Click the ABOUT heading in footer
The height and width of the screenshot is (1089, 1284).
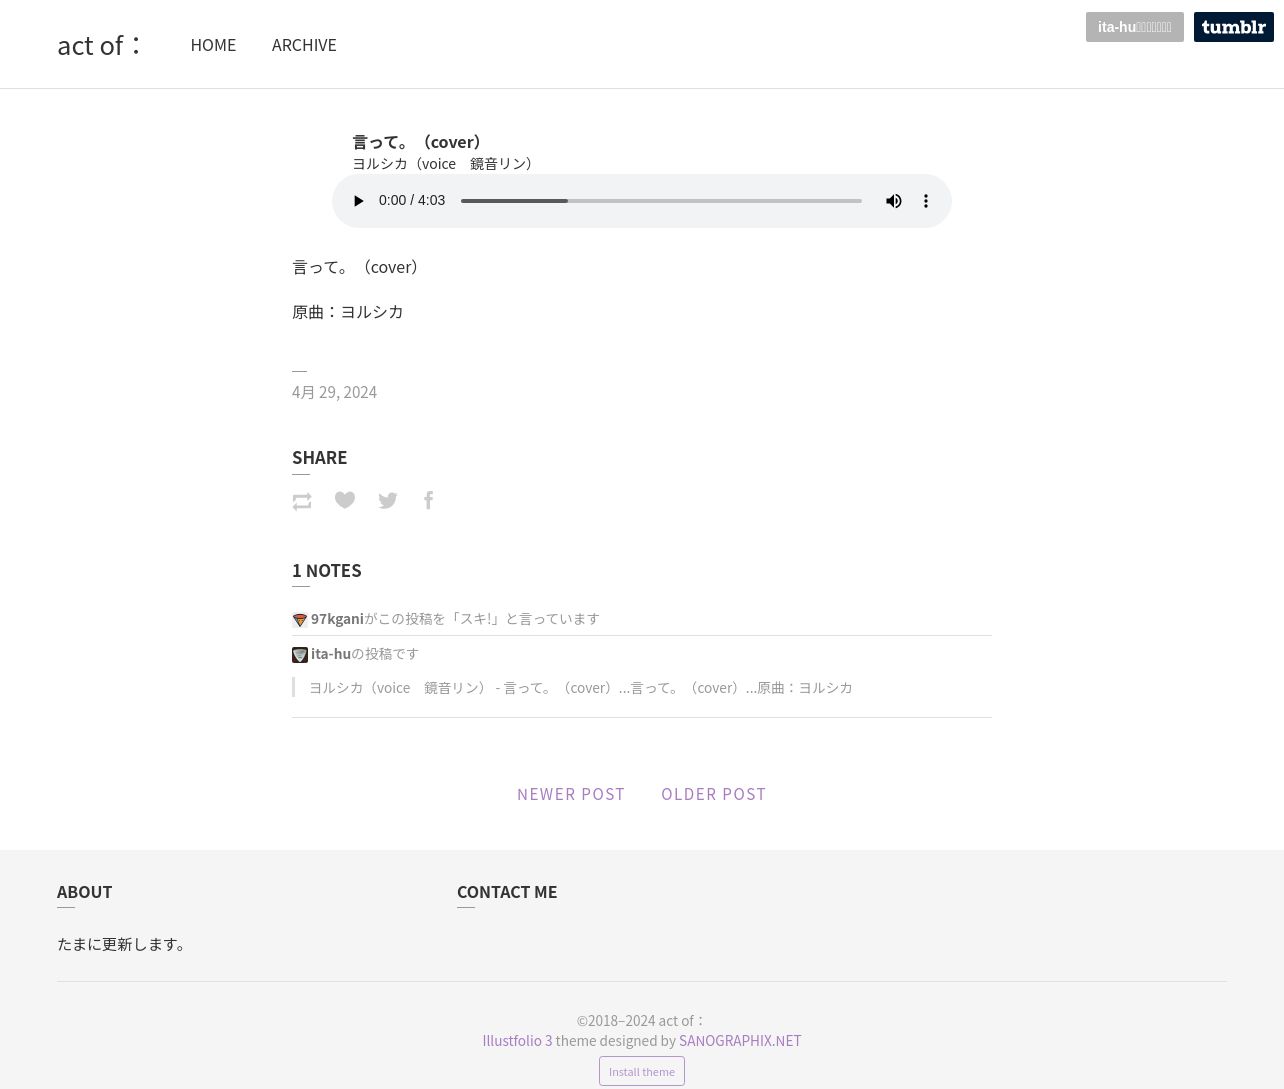coord(84,892)
